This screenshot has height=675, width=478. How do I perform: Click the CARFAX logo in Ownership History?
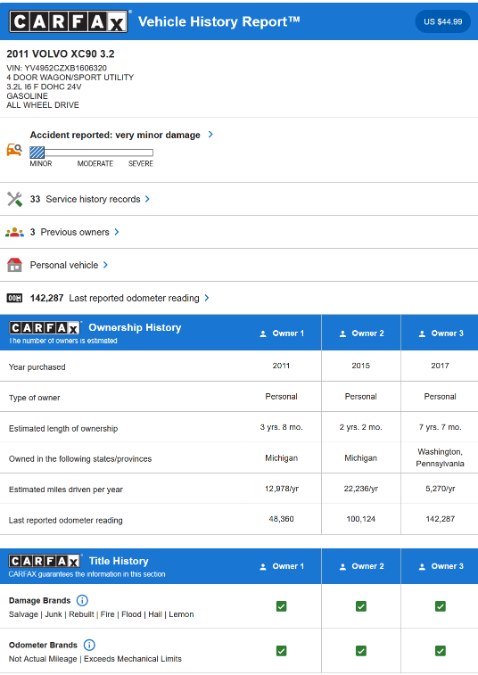point(44,328)
